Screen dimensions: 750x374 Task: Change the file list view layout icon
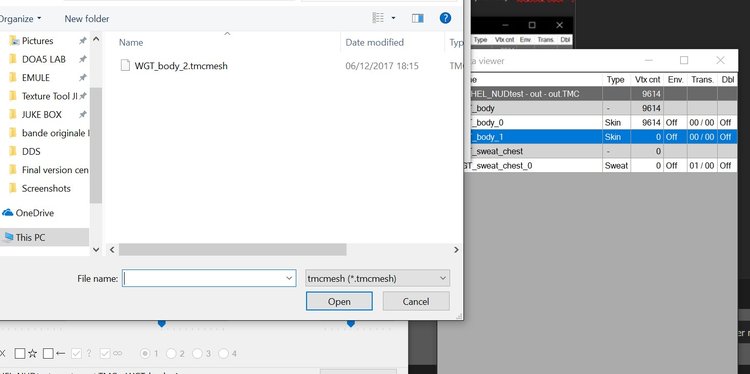[x=378, y=18]
